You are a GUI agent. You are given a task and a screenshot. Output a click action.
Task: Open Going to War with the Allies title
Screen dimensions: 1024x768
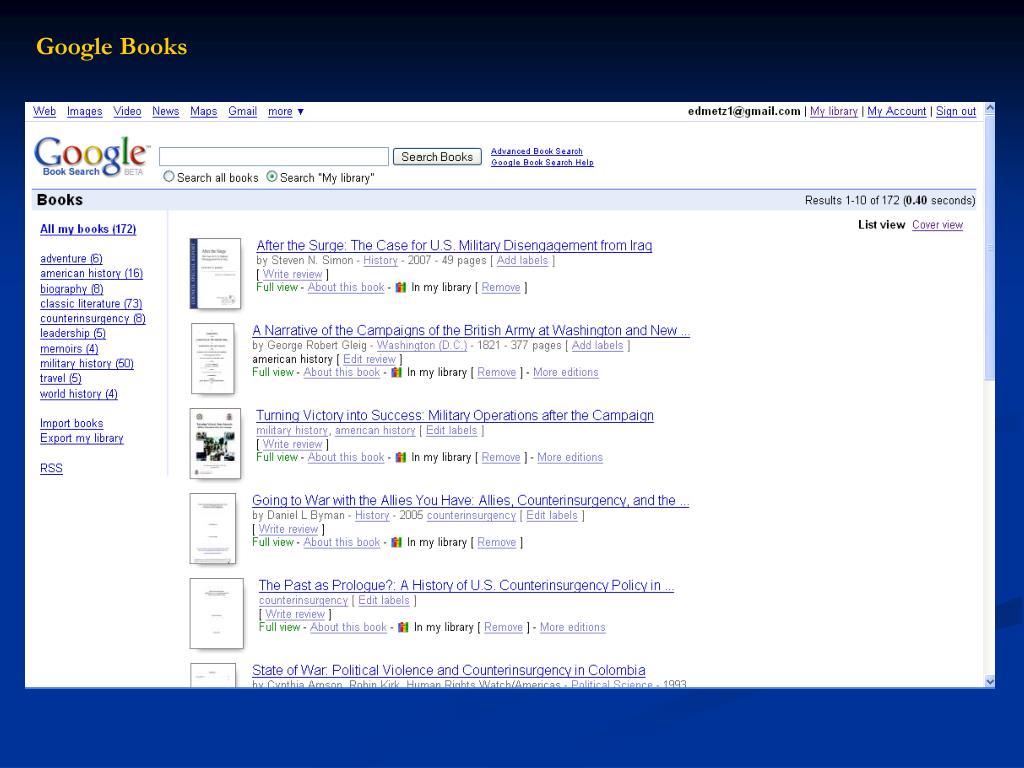point(470,500)
